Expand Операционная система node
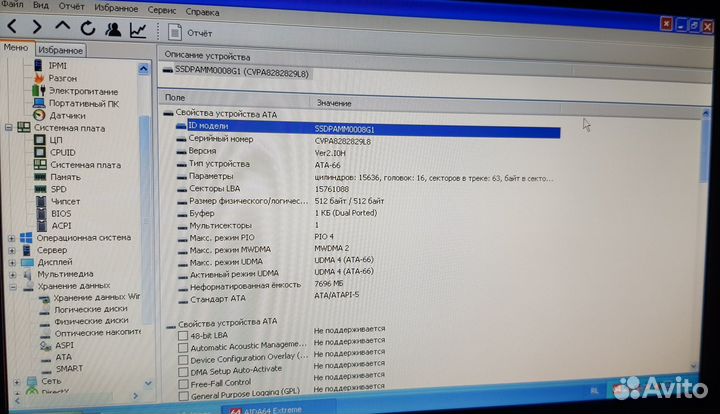 pos(12,238)
